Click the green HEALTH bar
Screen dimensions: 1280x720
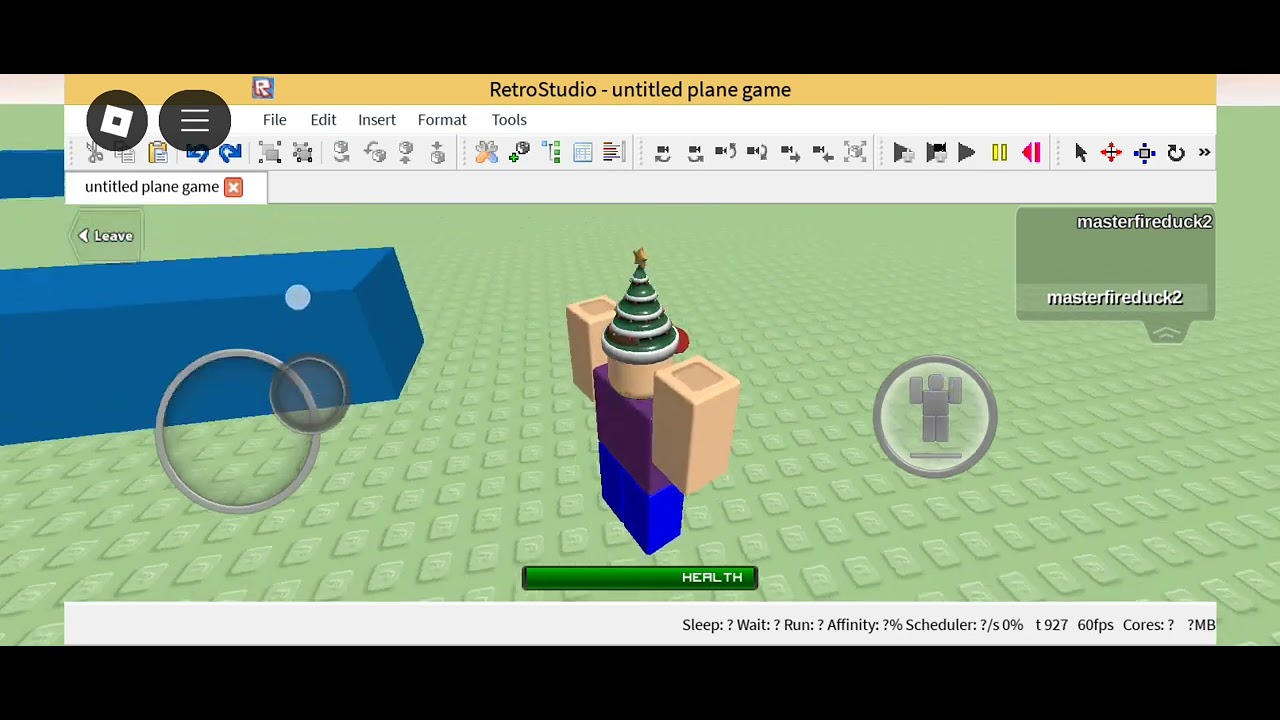(x=640, y=578)
